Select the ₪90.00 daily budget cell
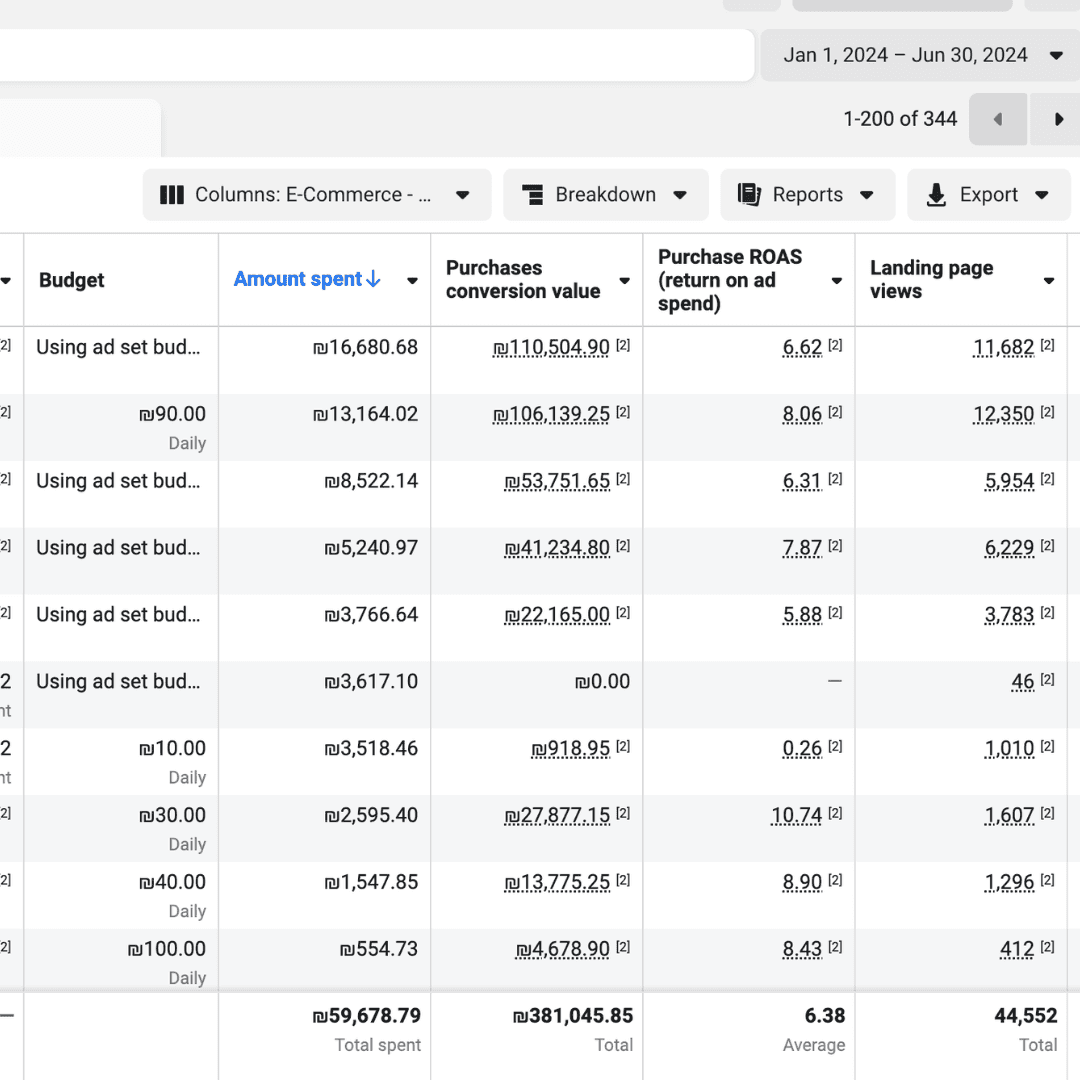This screenshot has height=1080, width=1080. tap(172, 415)
